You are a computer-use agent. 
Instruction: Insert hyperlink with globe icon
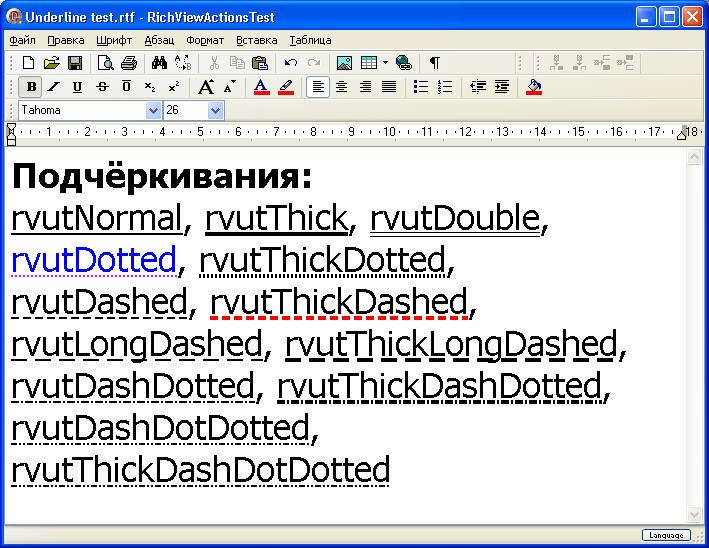[x=403, y=63]
